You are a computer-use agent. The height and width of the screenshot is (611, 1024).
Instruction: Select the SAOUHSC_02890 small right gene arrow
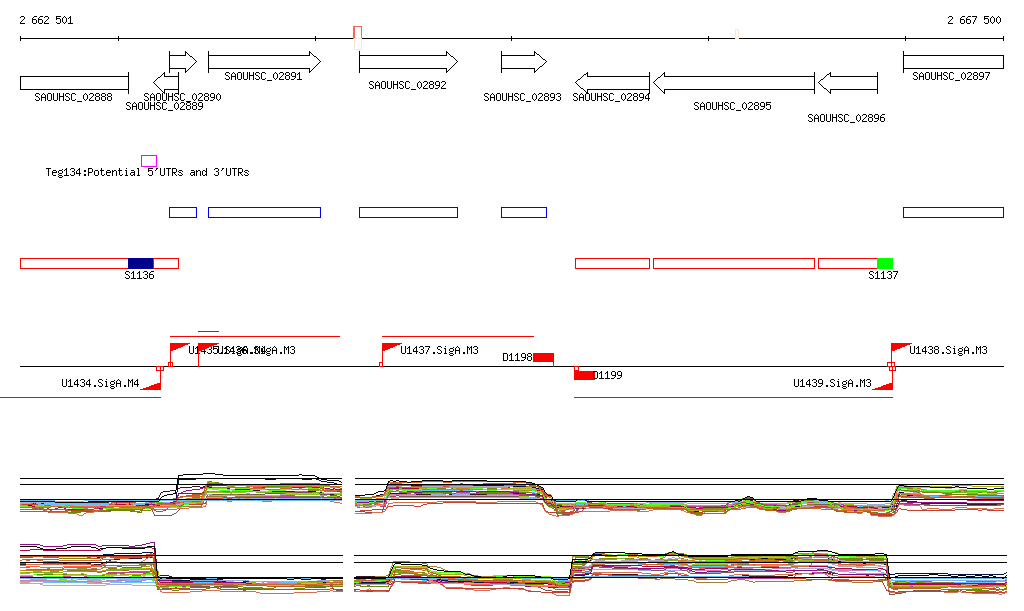pyautogui.click(x=183, y=62)
